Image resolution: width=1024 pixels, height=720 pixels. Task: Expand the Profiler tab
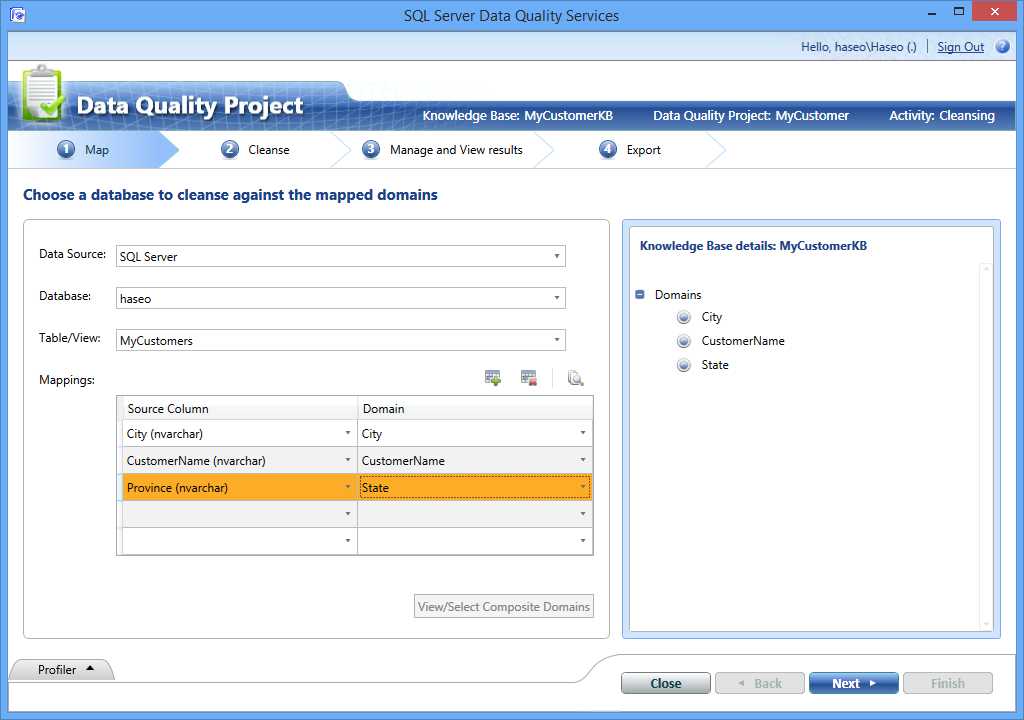pyautogui.click(x=63, y=669)
